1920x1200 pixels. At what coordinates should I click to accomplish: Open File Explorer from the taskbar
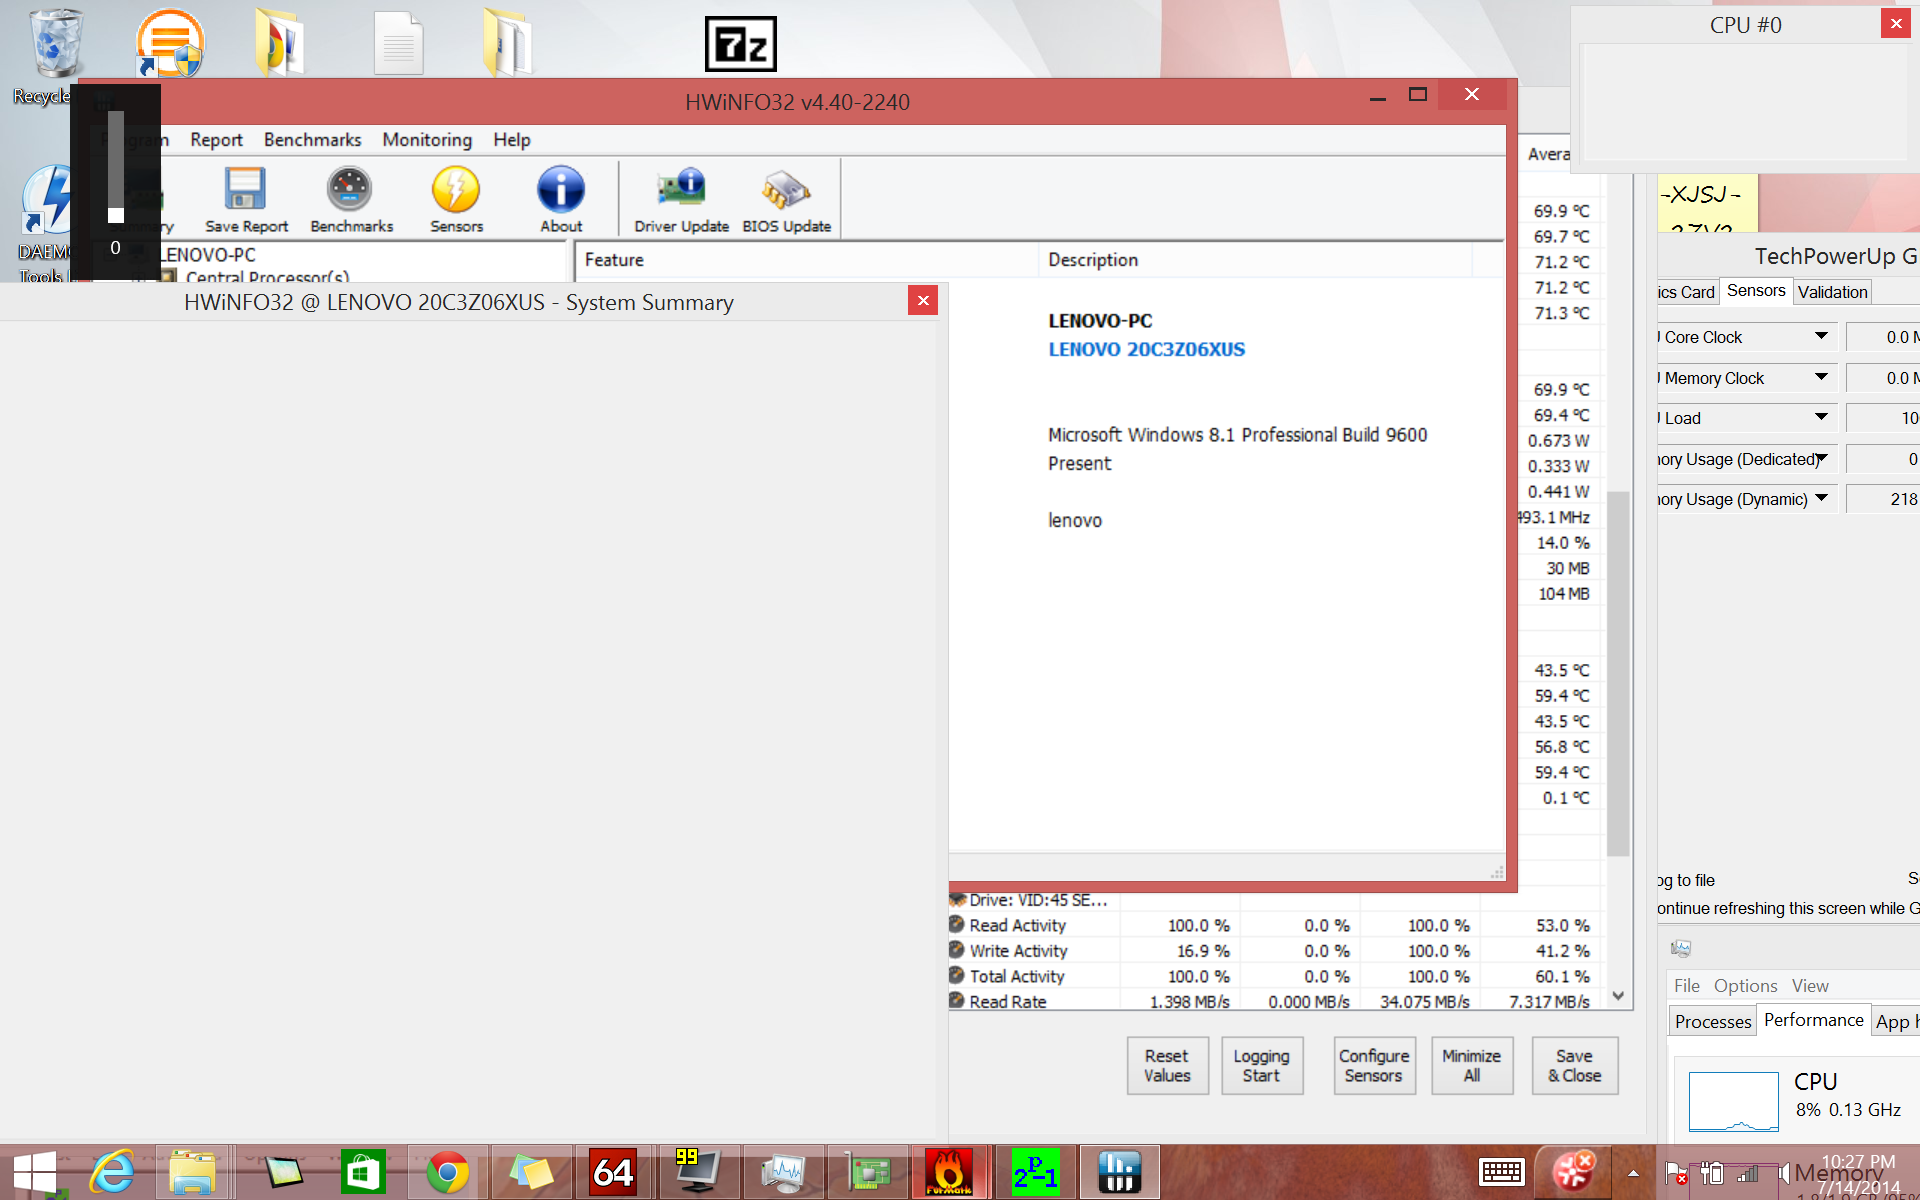tap(192, 1172)
